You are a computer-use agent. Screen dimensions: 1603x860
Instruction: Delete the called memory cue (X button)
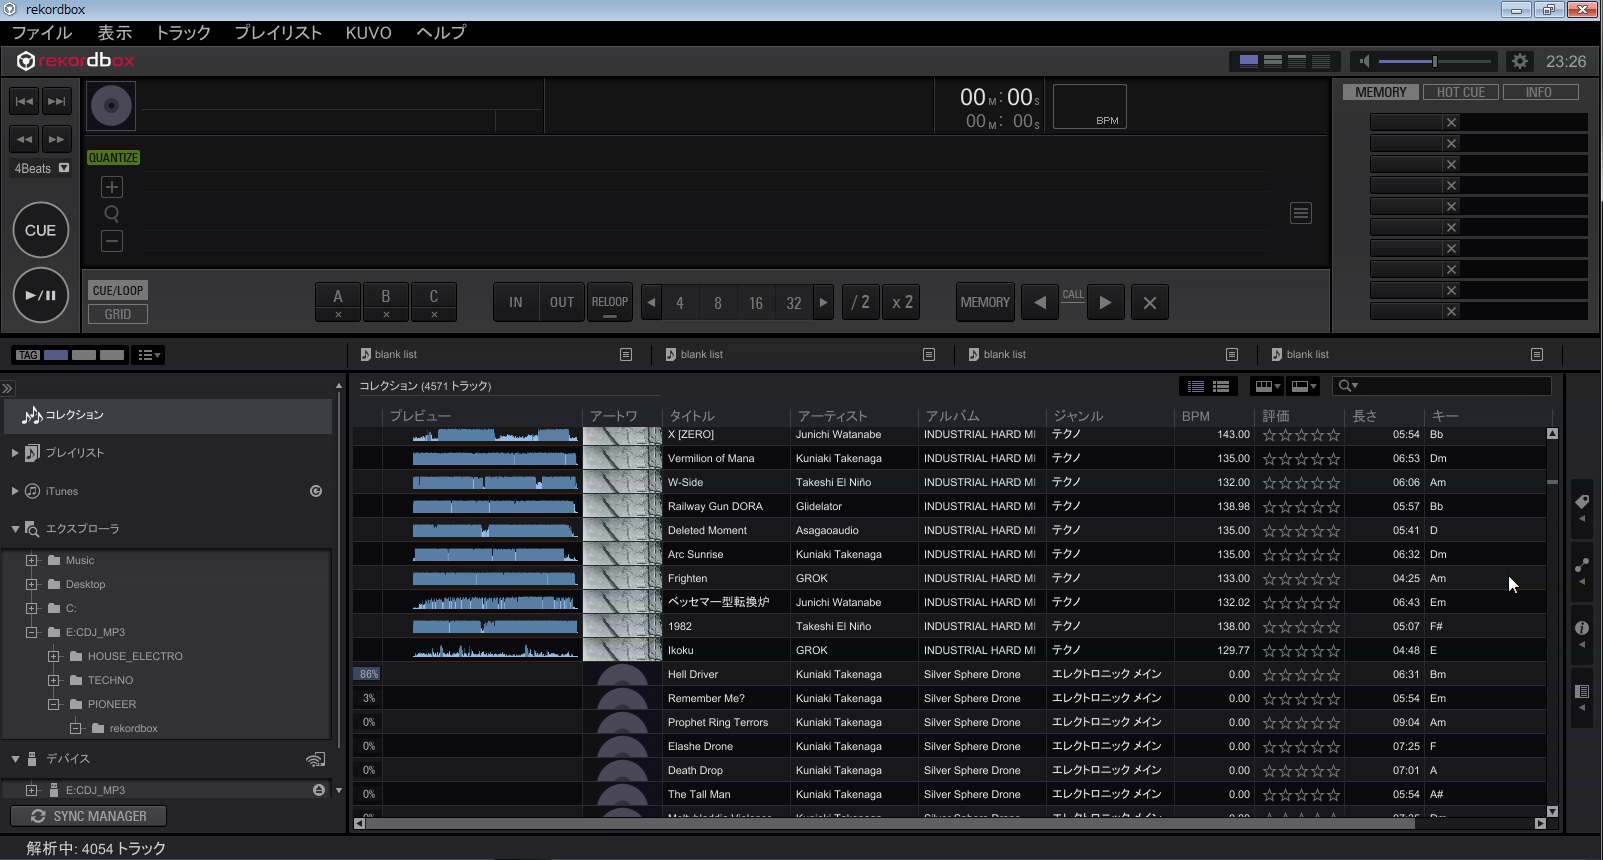click(1150, 302)
